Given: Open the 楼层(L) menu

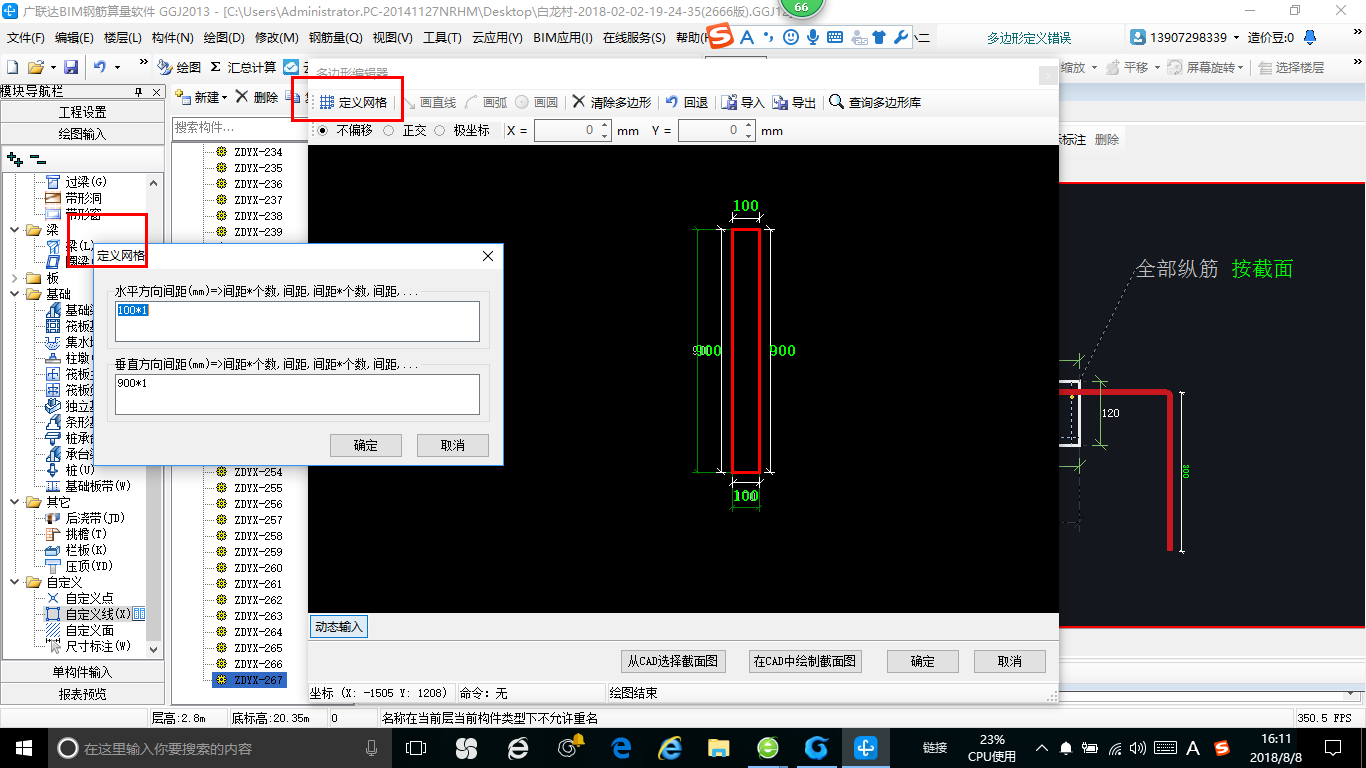Looking at the screenshot, I should point(123,38).
